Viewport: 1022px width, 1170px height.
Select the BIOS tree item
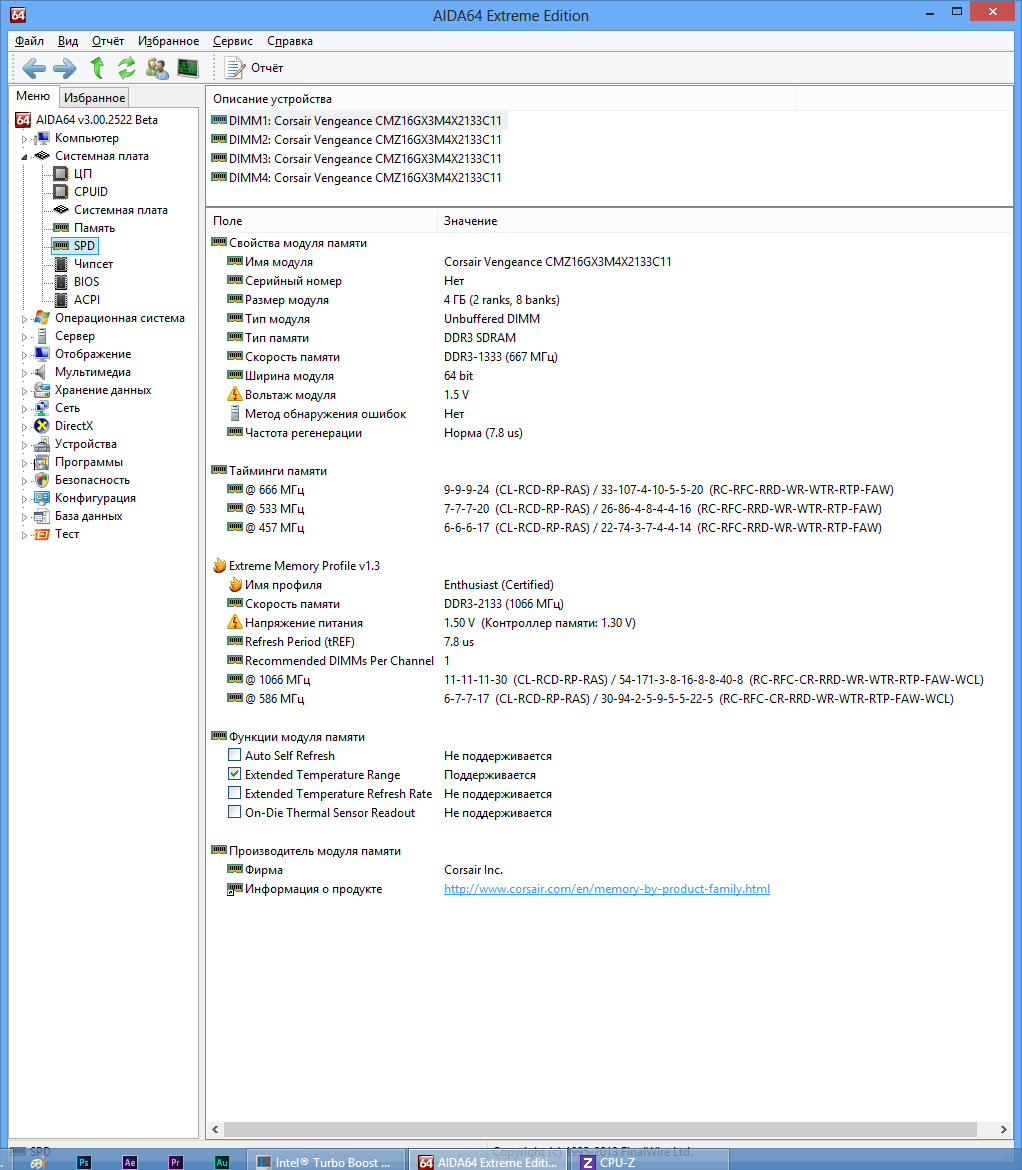tap(87, 281)
